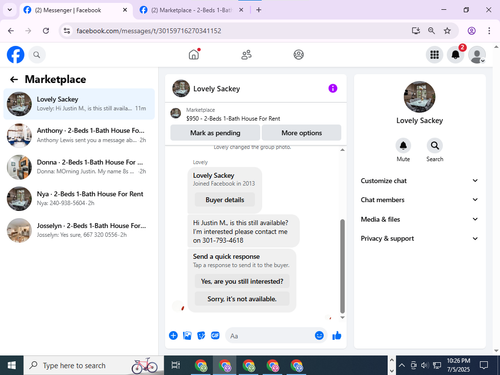Choose a sticker in composer
Viewport: 500px width, 375px height.
pyautogui.click(x=201, y=335)
